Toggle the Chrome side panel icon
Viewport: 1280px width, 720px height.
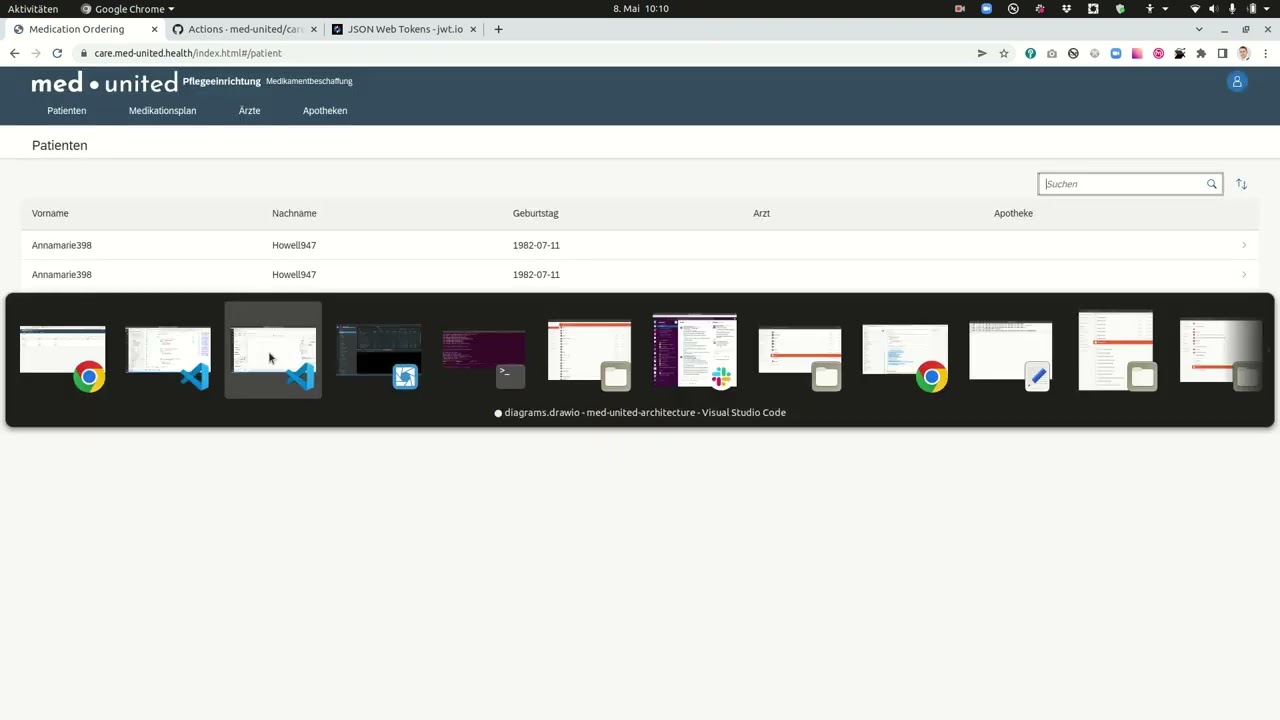[x=1222, y=53]
